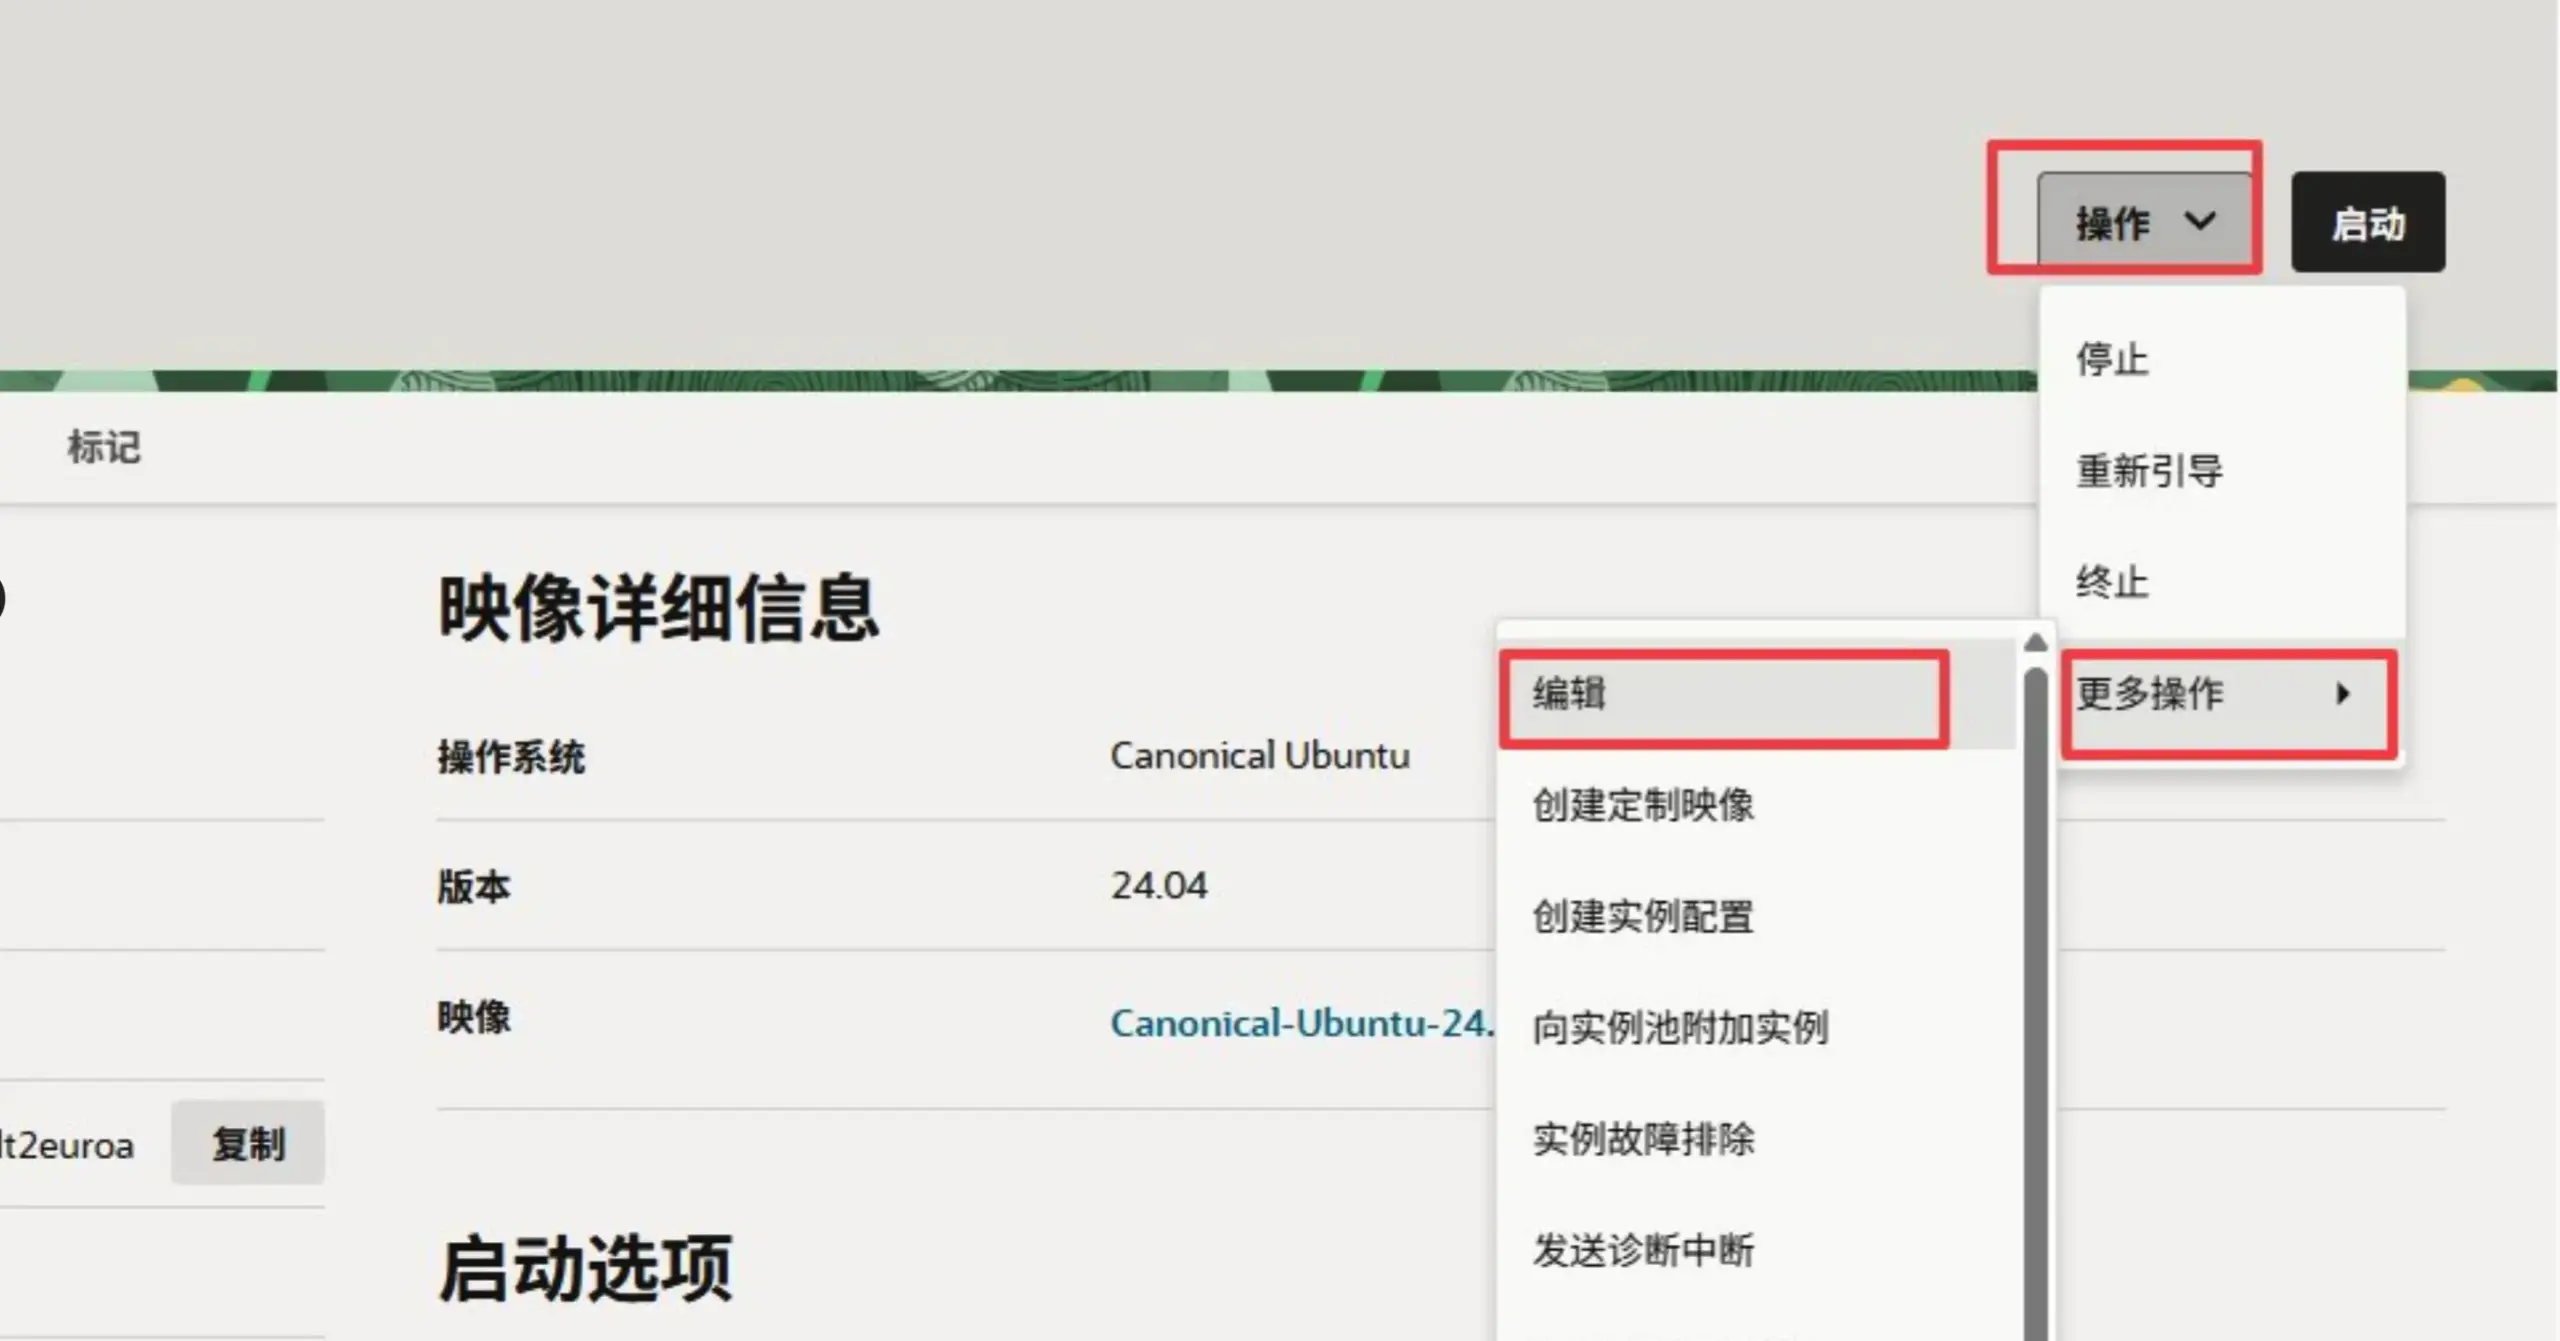Choose 创建定制映像 from the submenu

pyautogui.click(x=1756, y=805)
